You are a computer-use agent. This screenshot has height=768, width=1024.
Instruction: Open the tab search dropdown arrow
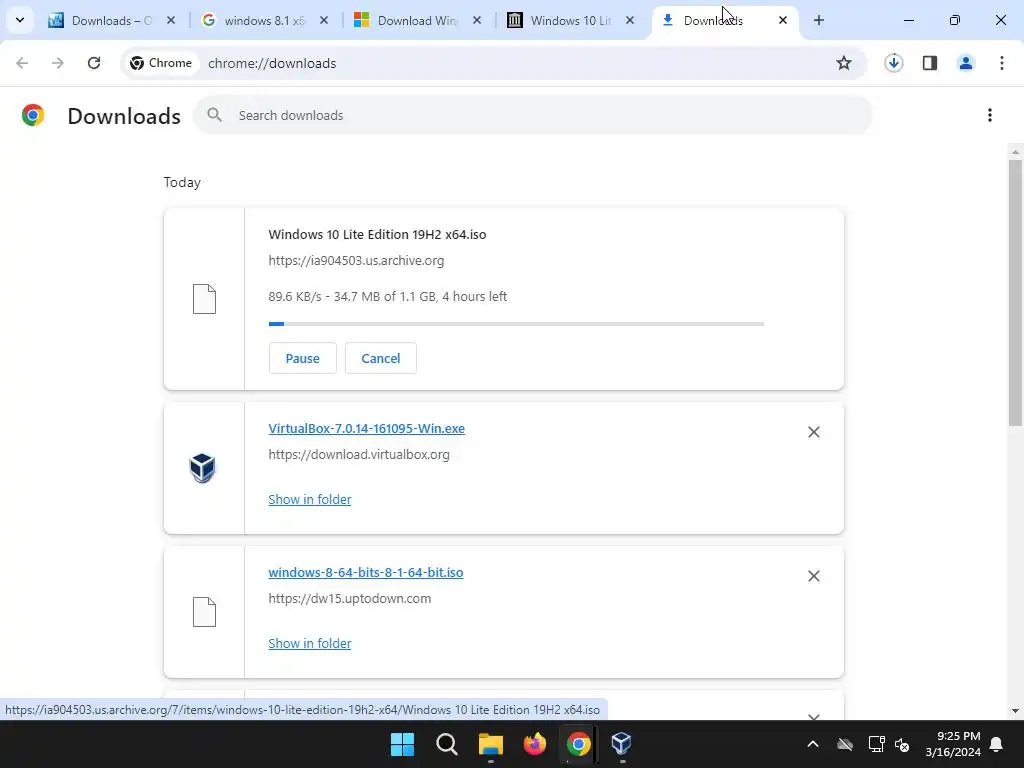pyautogui.click(x=20, y=20)
